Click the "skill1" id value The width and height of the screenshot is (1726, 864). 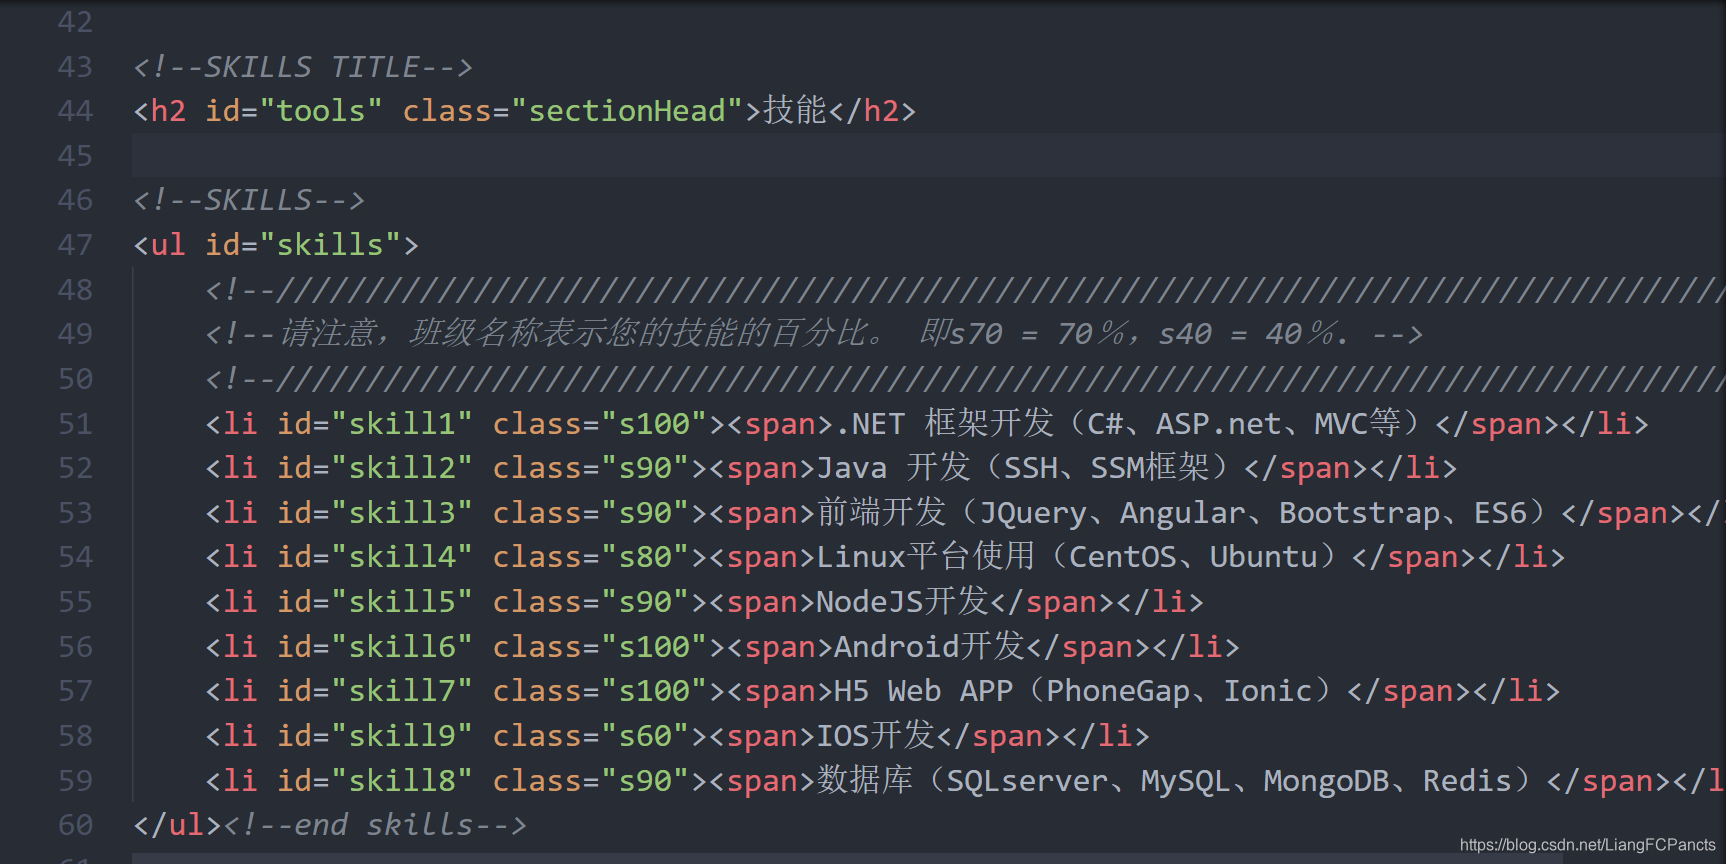click(x=402, y=424)
